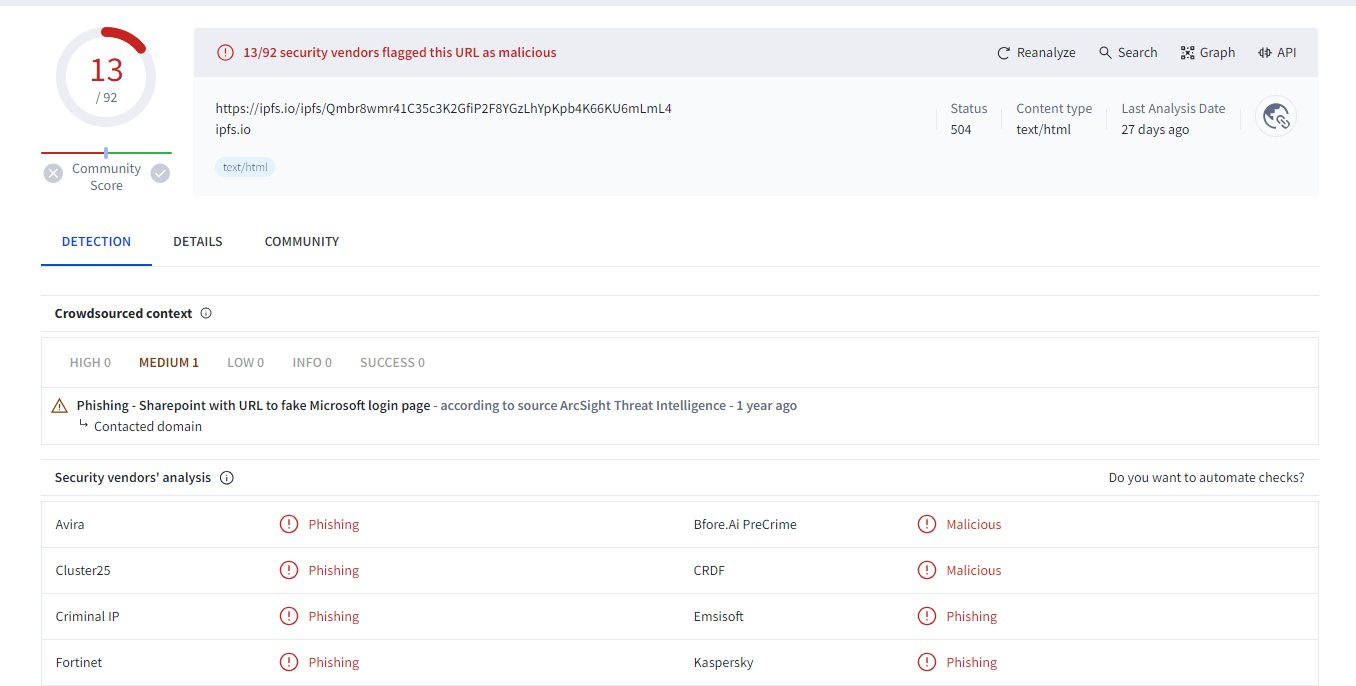The image size is (1356, 686).
Task: Click the phishing warning triangle icon
Action: [60, 406]
